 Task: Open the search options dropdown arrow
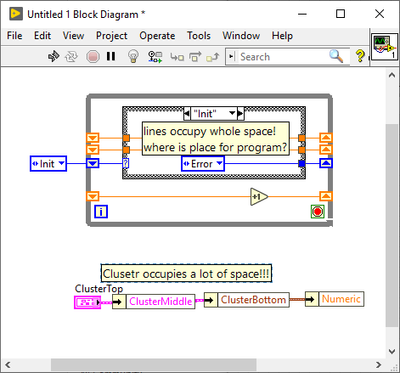point(231,56)
